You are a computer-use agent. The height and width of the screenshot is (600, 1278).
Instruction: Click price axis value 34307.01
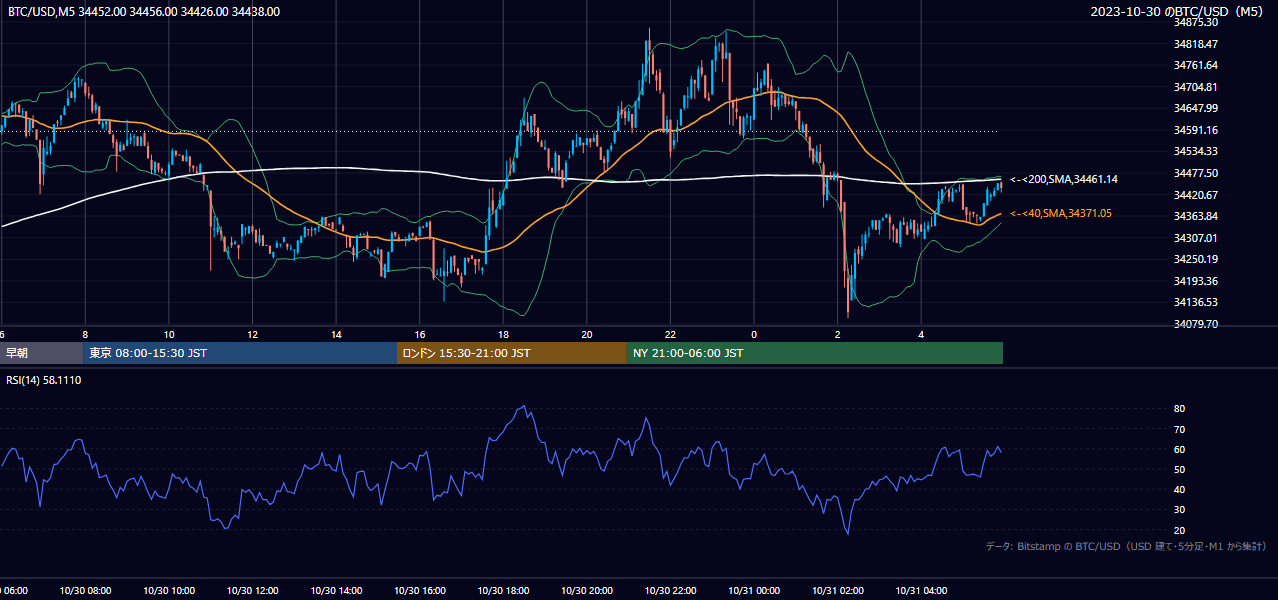[x=1196, y=237]
